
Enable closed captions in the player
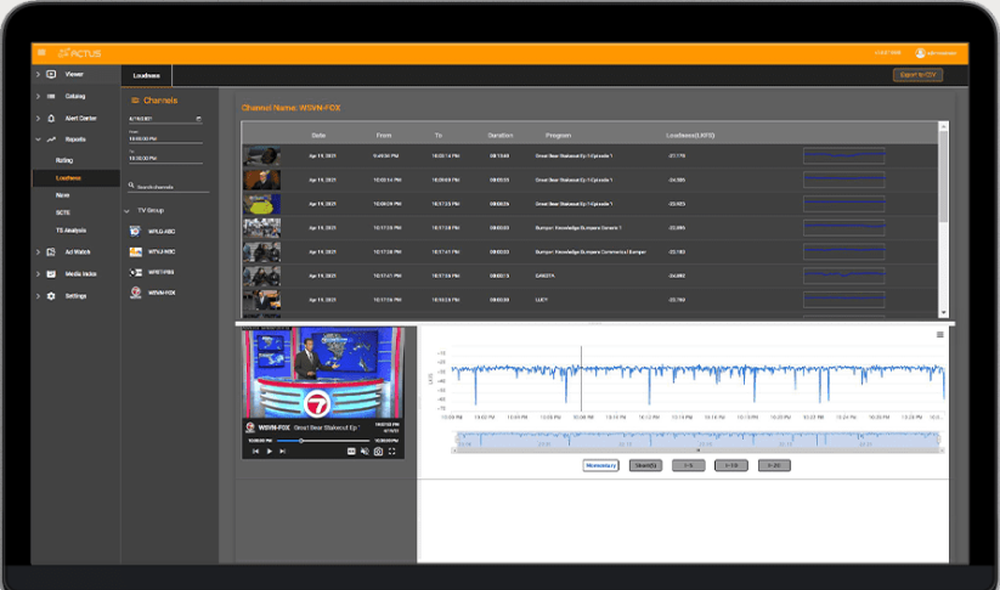coord(350,449)
